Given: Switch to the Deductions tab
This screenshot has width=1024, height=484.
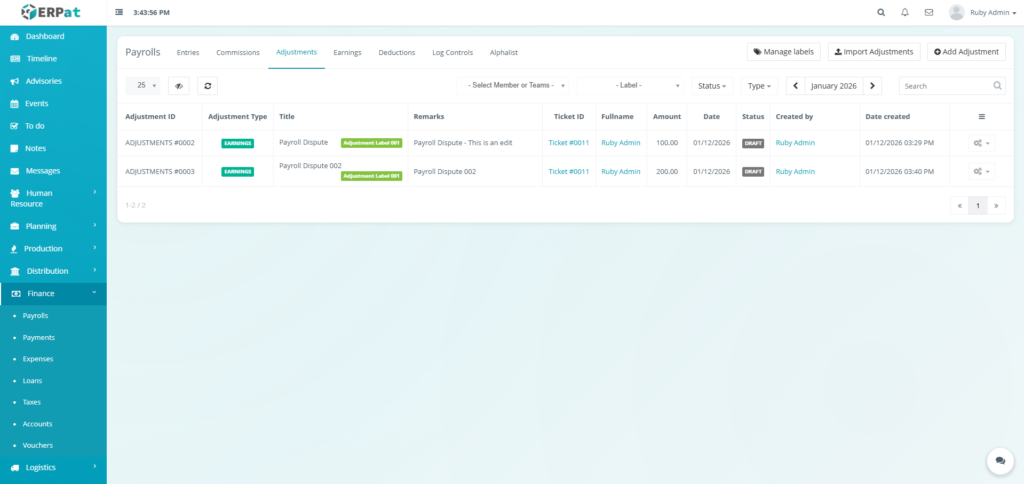Looking at the screenshot, I should click(397, 52).
